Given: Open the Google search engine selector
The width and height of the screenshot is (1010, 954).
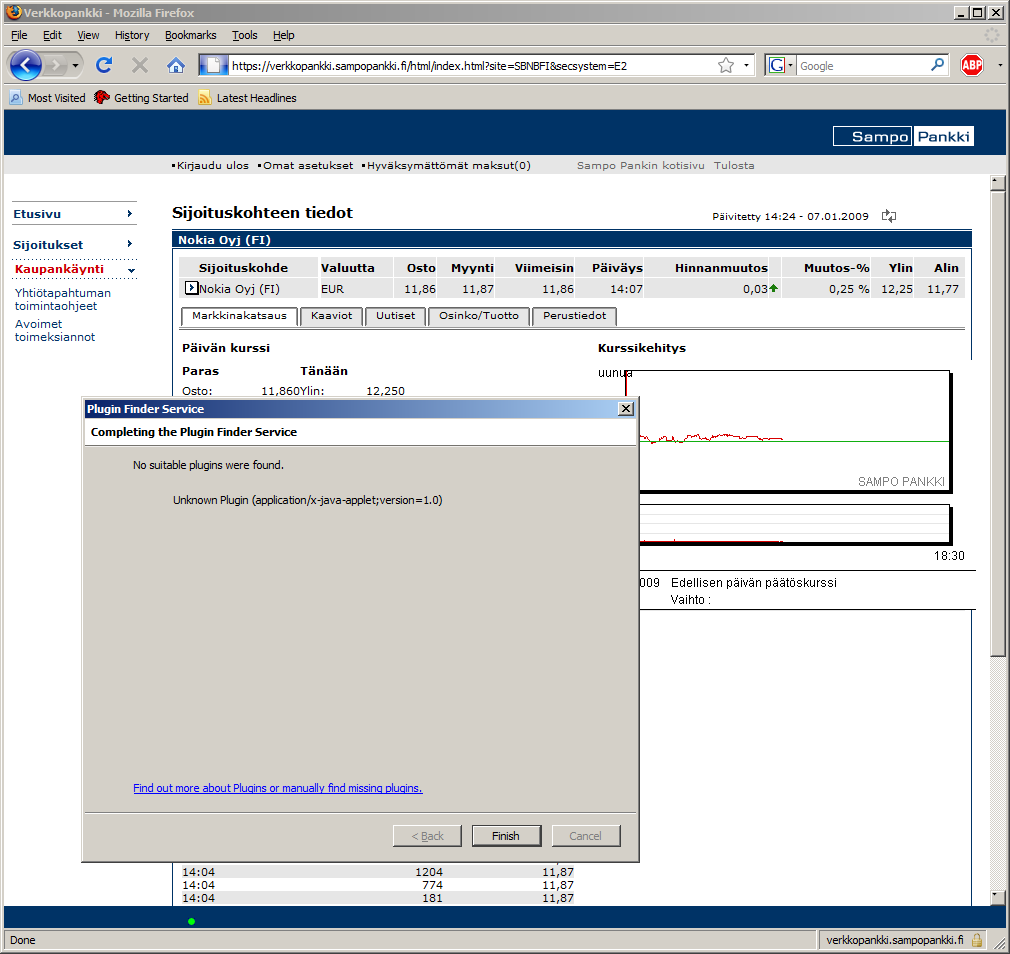Looking at the screenshot, I should point(781,65).
